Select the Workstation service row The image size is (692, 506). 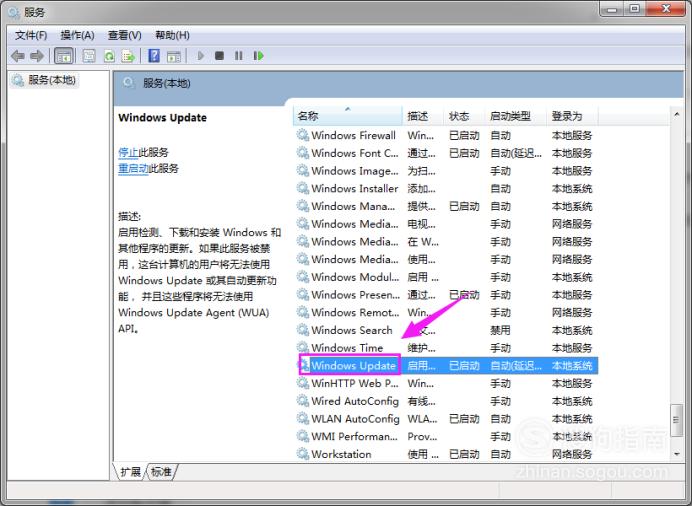pyautogui.click(x=447, y=454)
